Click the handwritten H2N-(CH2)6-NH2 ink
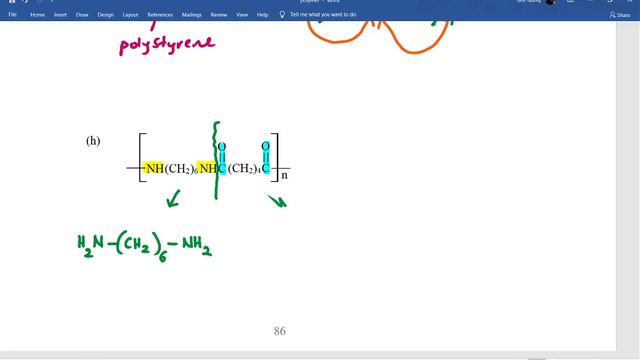The height and width of the screenshot is (360, 640). click(x=144, y=246)
